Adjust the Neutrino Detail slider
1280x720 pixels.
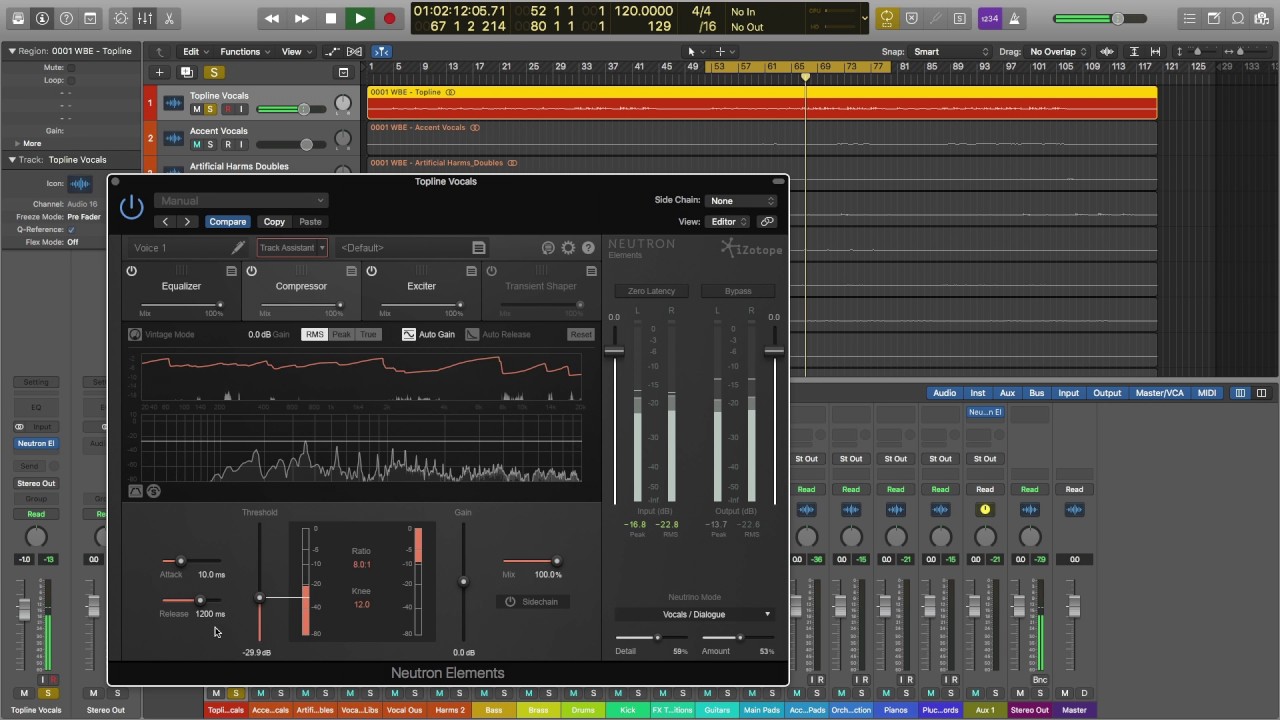(x=657, y=637)
